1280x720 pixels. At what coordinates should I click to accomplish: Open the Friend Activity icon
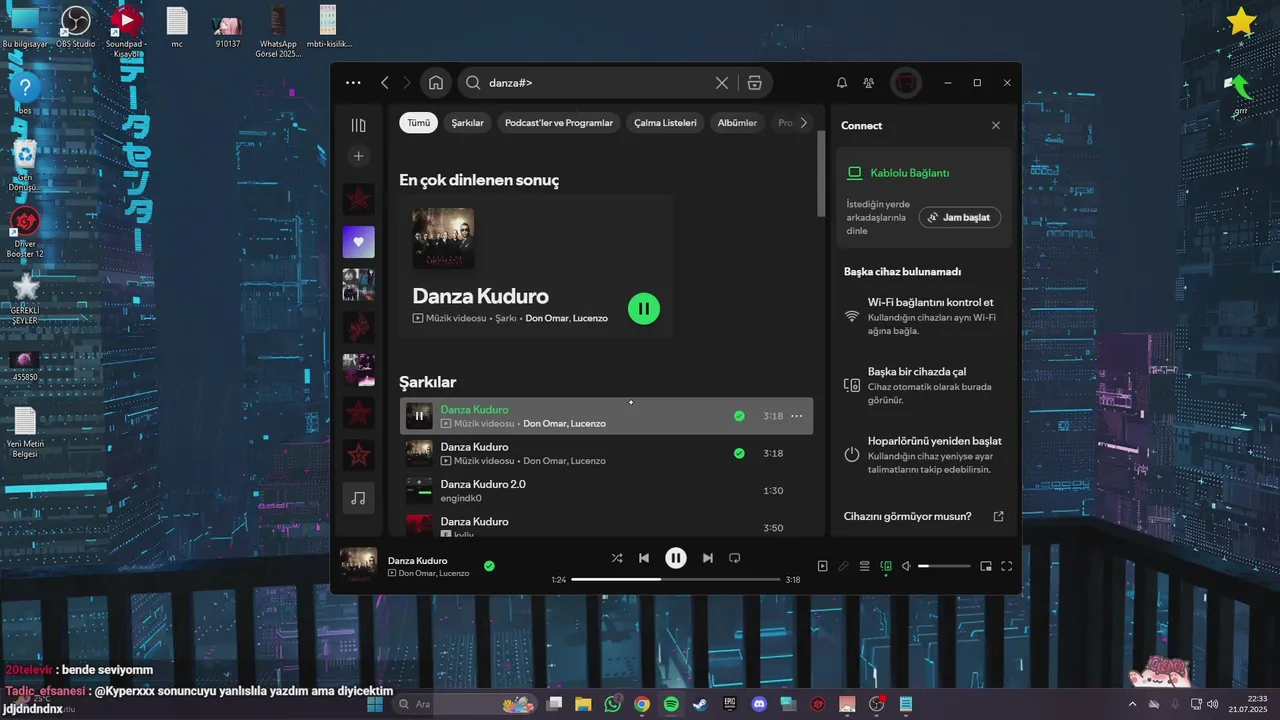pyautogui.click(x=869, y=83)
